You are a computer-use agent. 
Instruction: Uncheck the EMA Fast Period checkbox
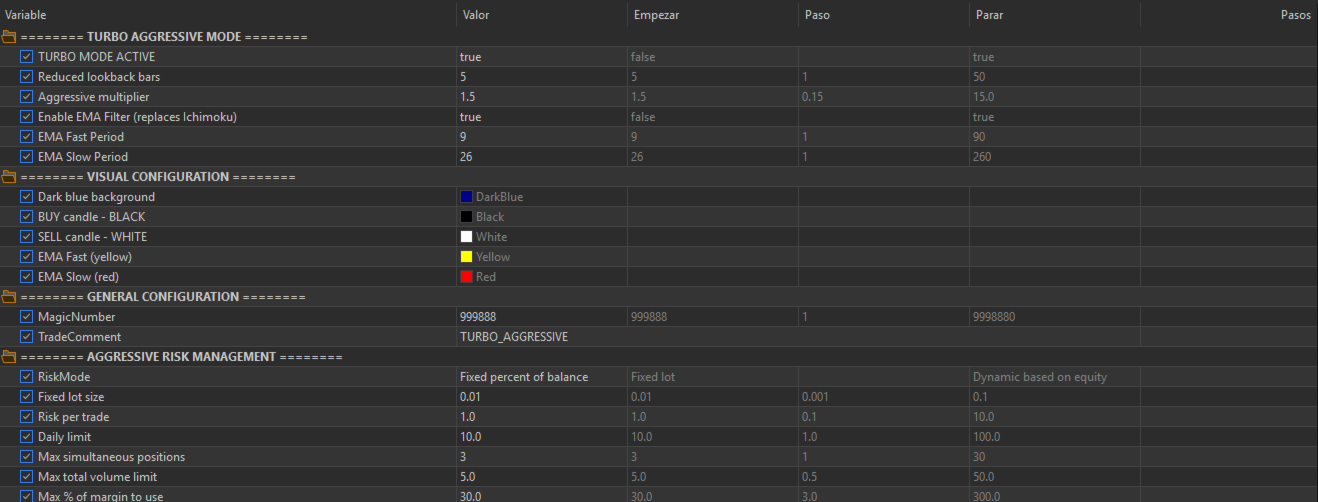point(27,137)
